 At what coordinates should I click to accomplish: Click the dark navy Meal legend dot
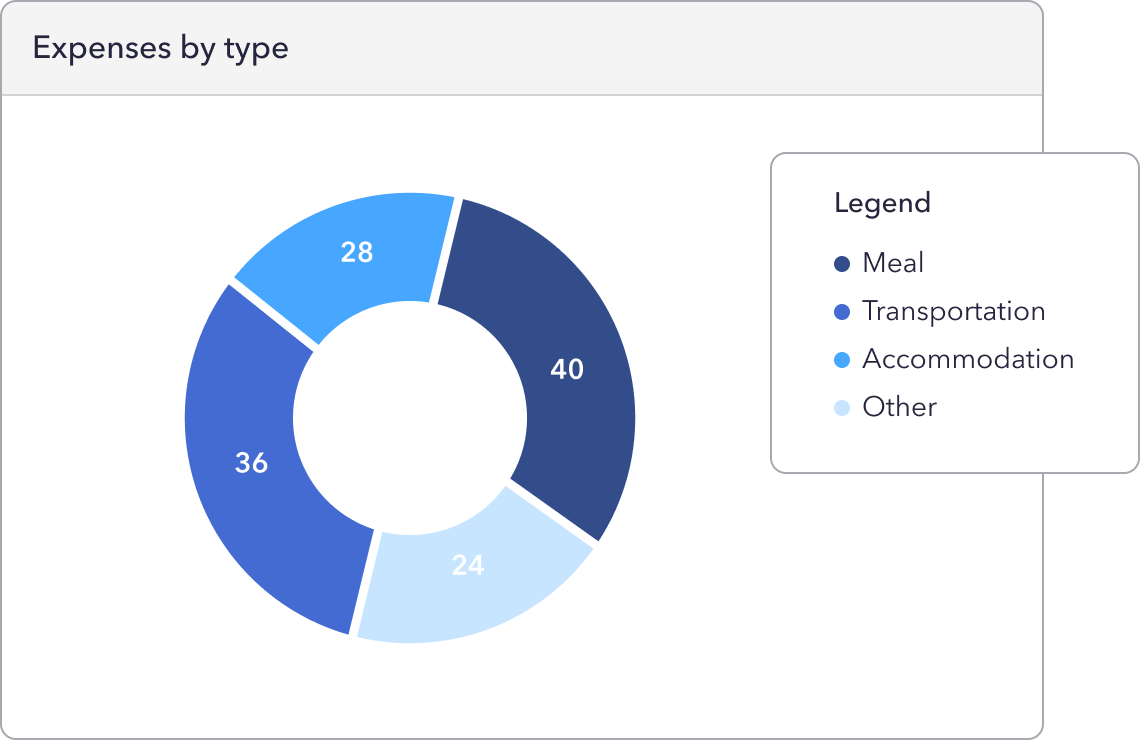[842, 264]
